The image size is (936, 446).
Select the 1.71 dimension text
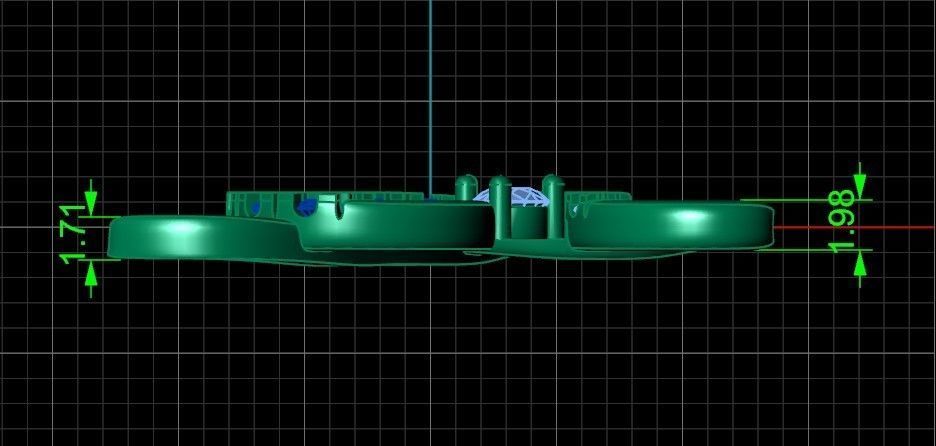click(x=73, y=234)
